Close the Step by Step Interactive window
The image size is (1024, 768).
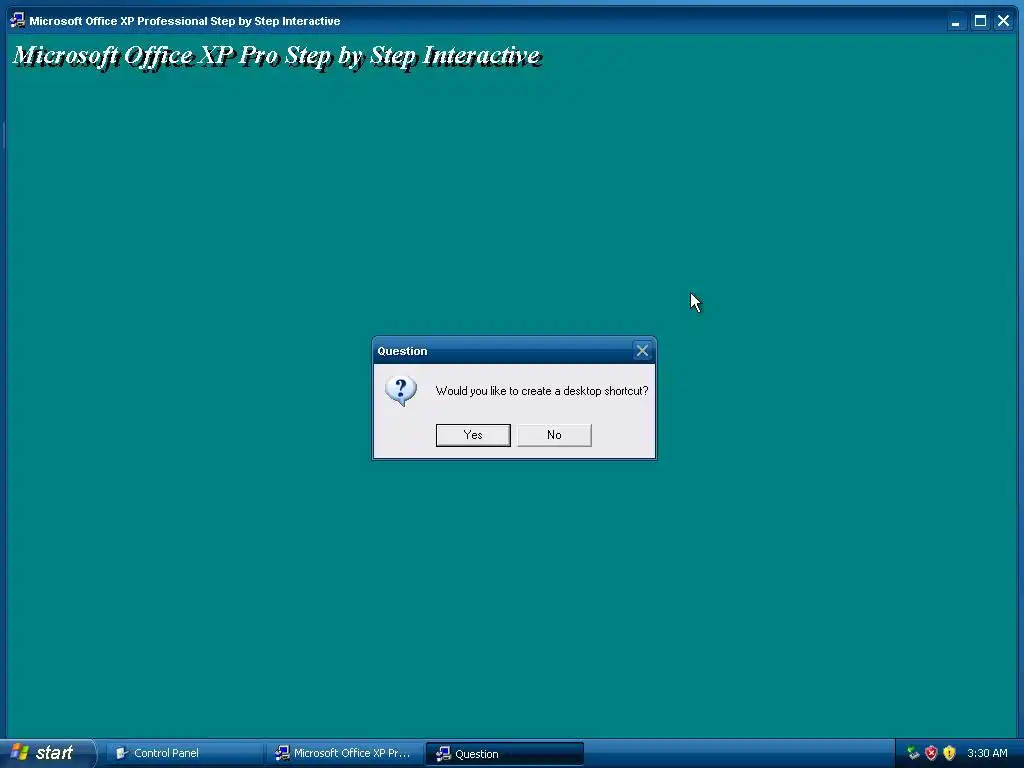[x=1004, y=21]
